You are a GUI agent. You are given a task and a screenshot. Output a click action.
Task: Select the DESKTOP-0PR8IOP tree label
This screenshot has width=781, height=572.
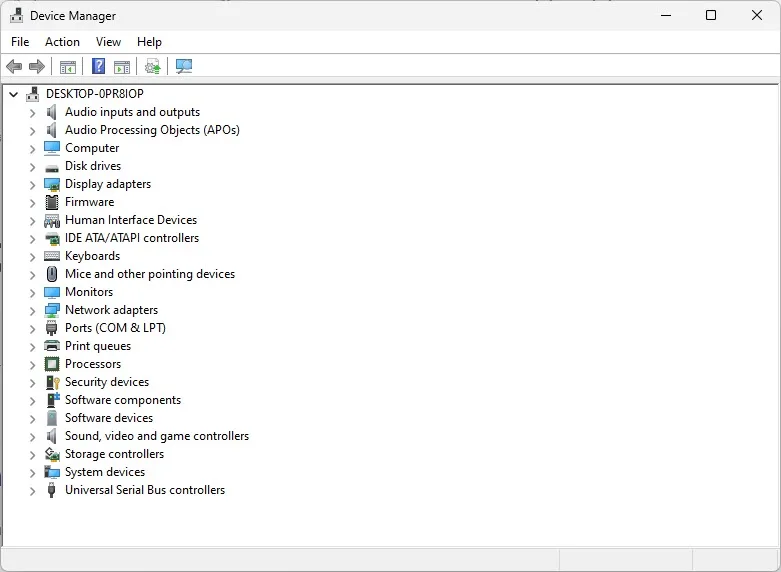pos(95,94)
